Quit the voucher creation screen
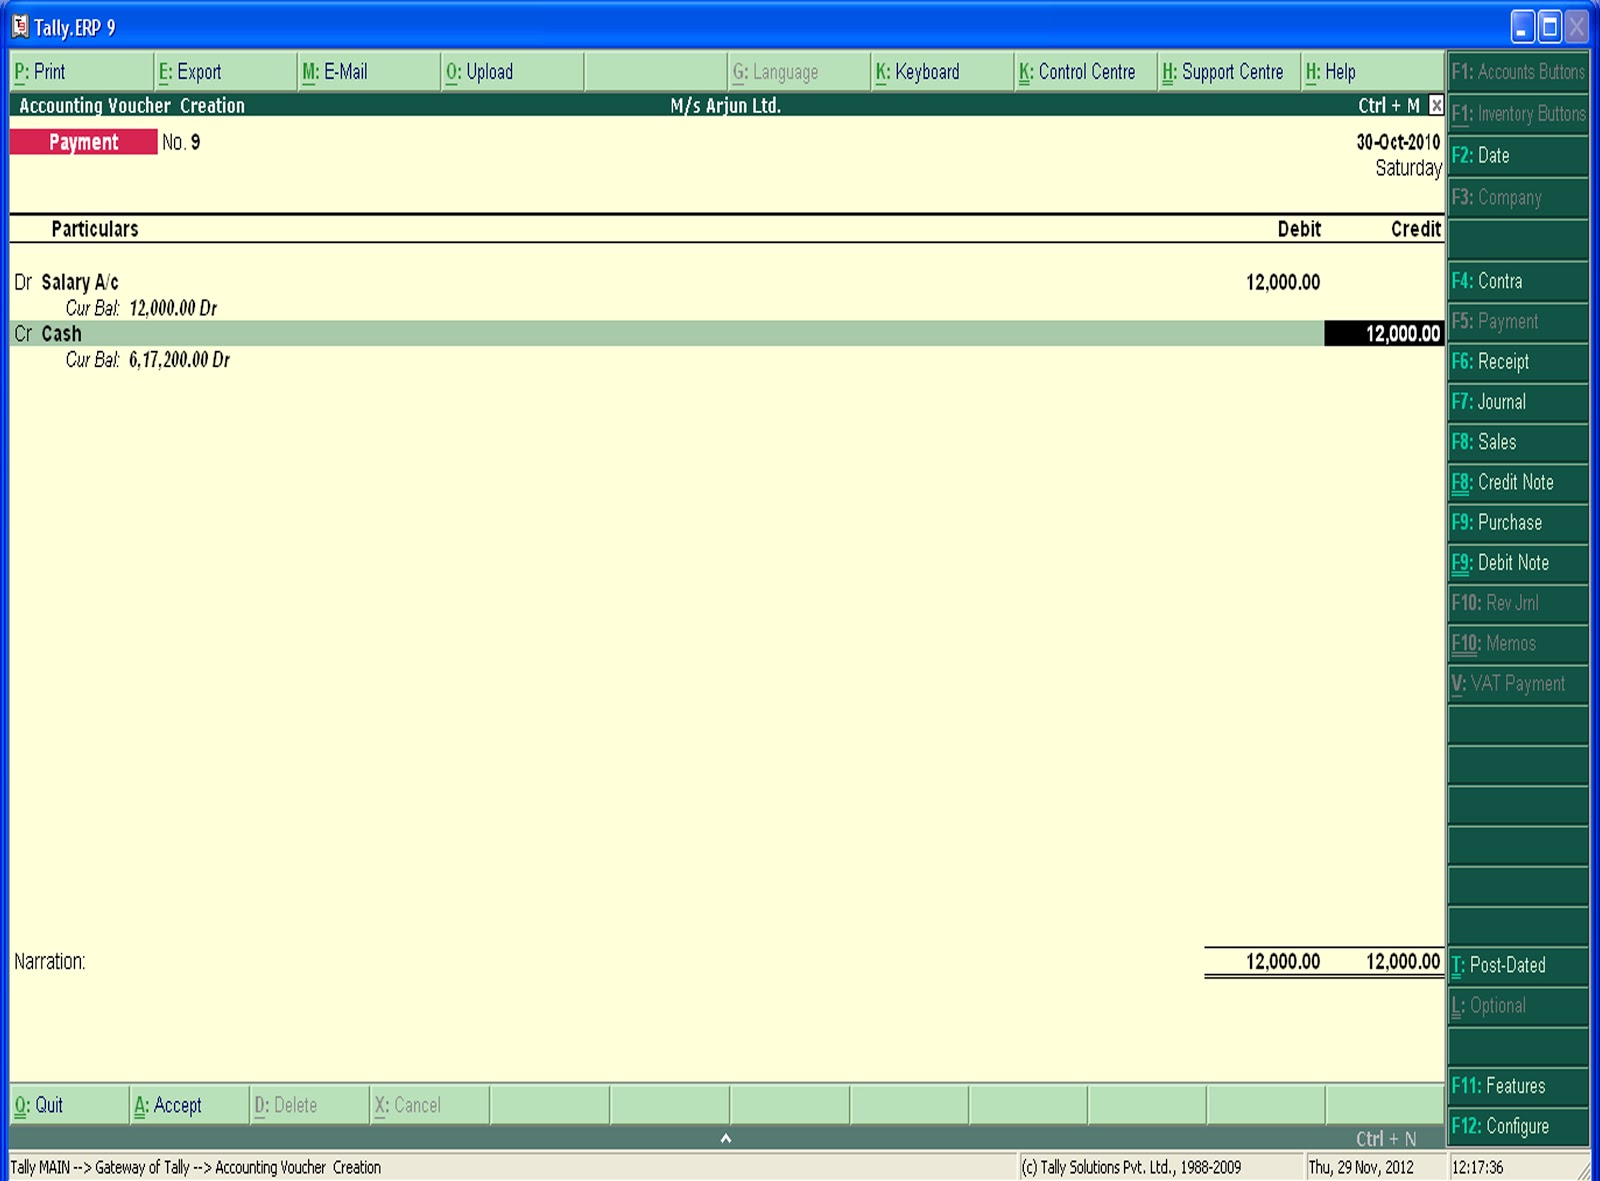The image size is (1600, 1181). (x=38, y=1105)
